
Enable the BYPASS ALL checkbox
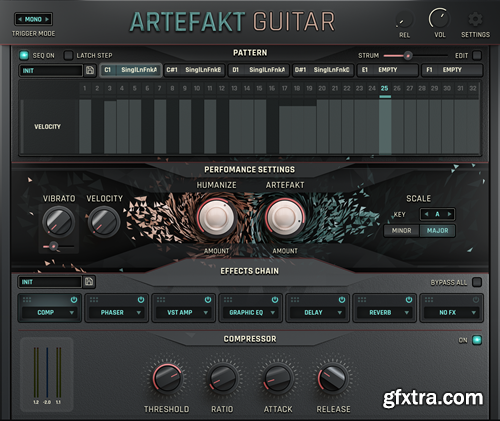point(477,282)
